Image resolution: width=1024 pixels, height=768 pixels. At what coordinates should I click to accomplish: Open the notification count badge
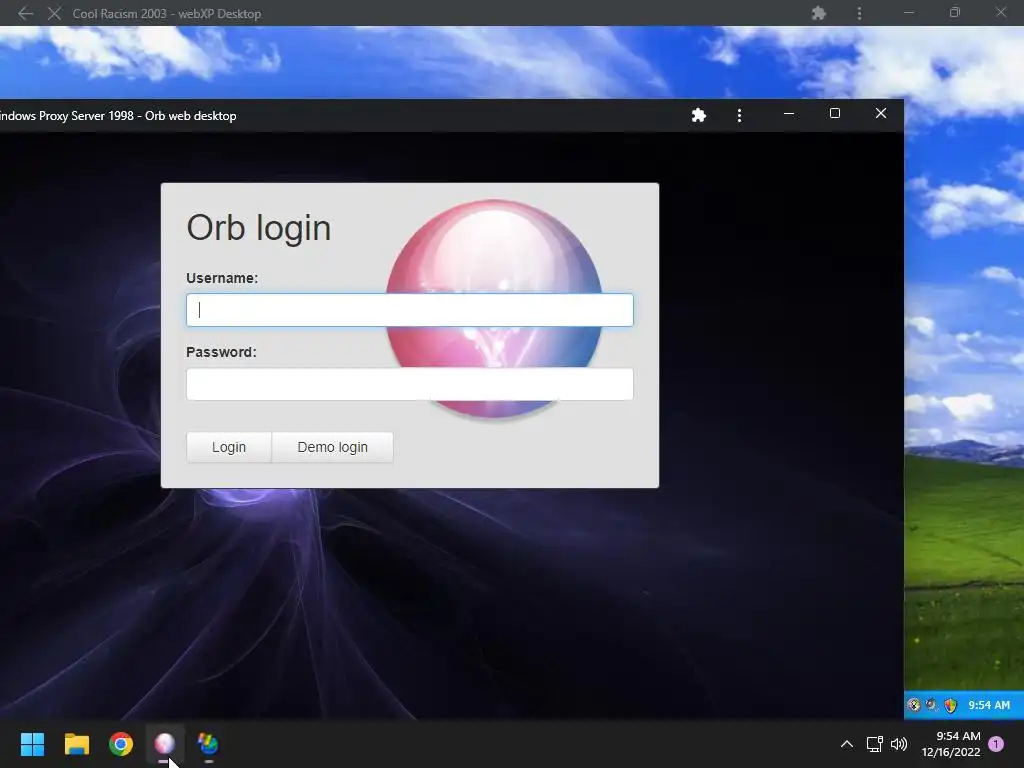[x=996, y=744]
